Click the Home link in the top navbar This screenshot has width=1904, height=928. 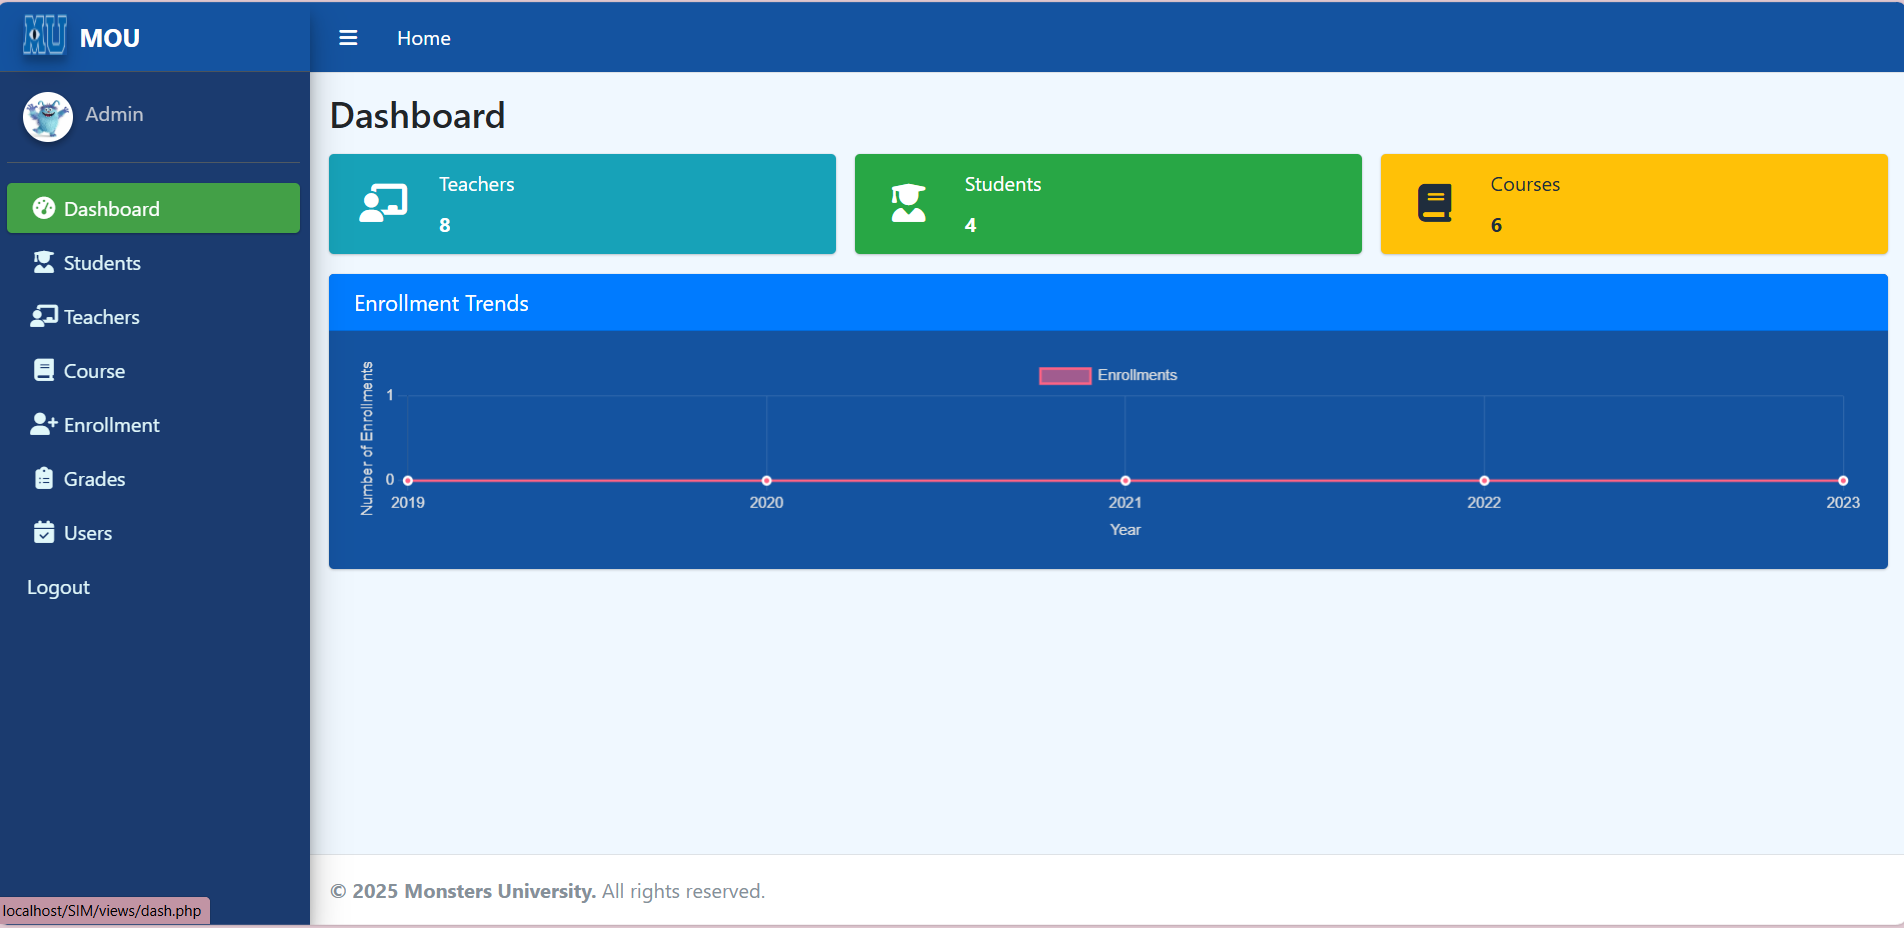click(424, 38)
